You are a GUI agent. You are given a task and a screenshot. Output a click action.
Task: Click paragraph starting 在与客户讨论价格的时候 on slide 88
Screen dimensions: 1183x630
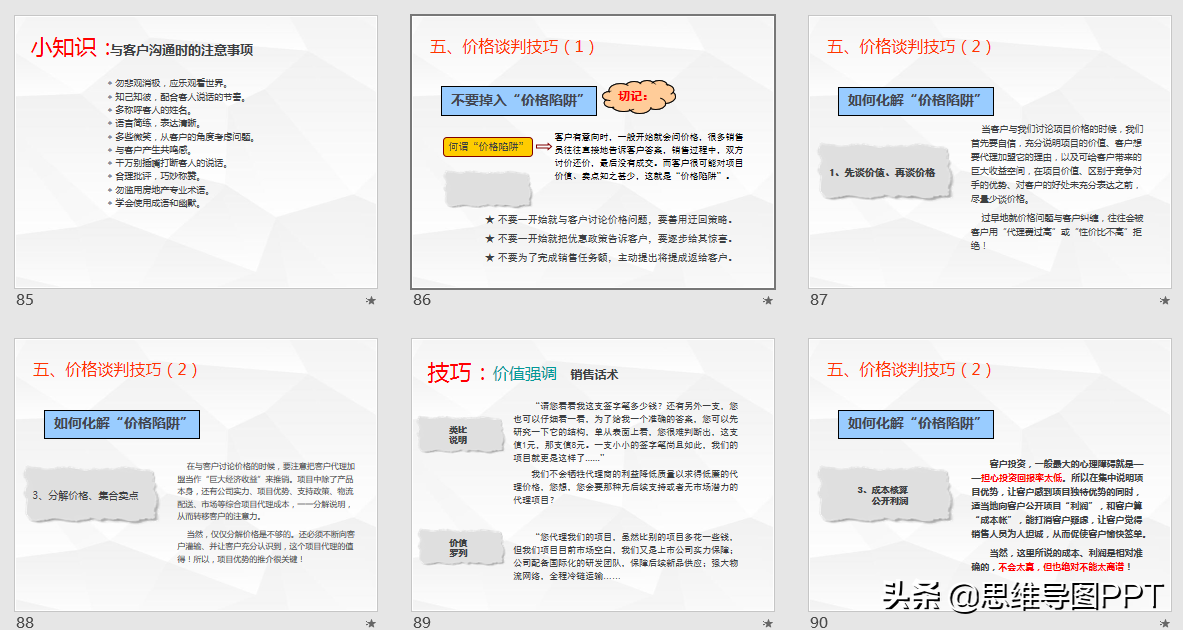click(266, 491)
